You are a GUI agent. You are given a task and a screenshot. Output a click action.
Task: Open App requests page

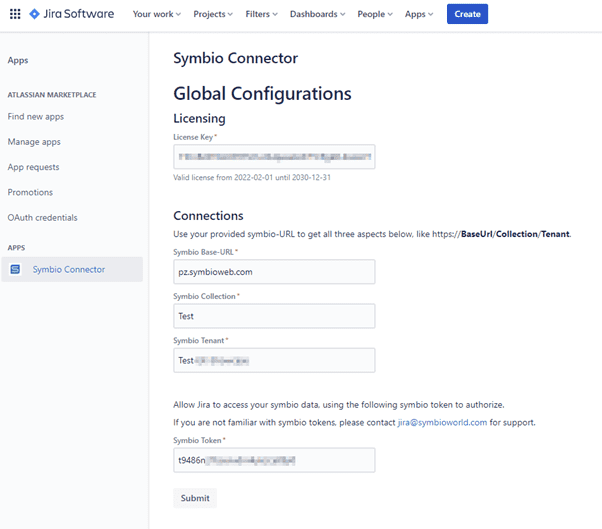click(33, 167)
